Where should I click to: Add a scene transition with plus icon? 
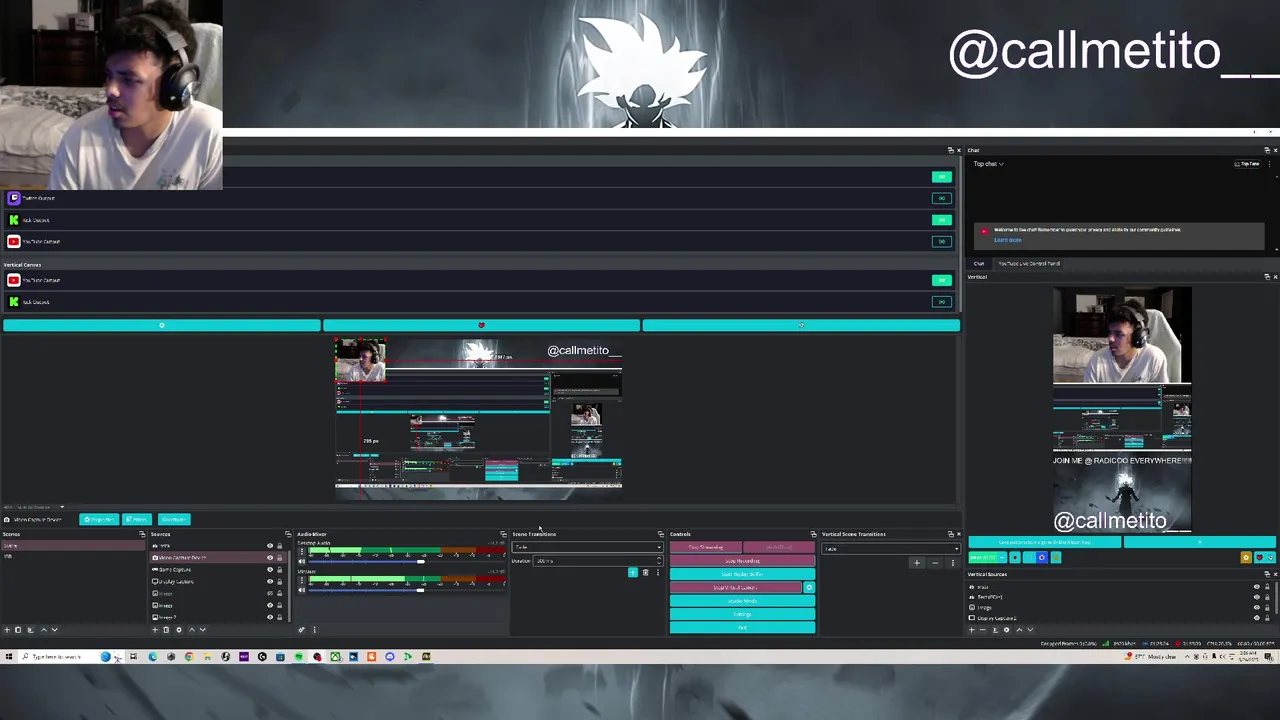(x=632, y=573)
